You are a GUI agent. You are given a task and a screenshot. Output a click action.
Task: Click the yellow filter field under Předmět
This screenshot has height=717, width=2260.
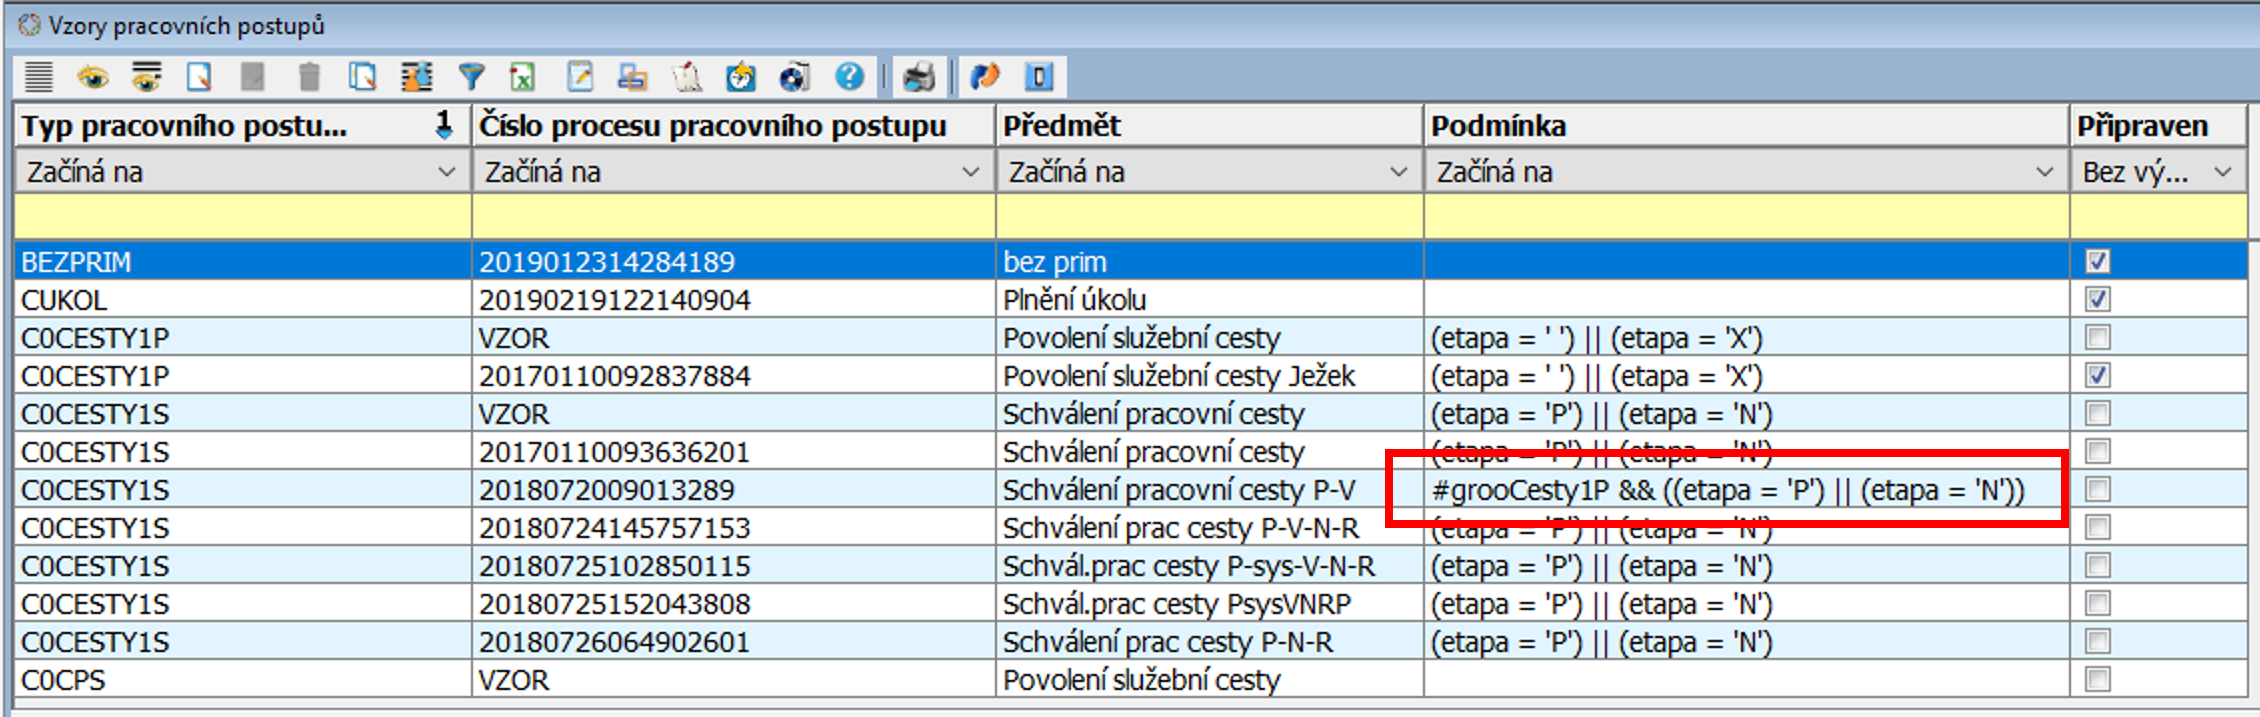pos(1208,216)
